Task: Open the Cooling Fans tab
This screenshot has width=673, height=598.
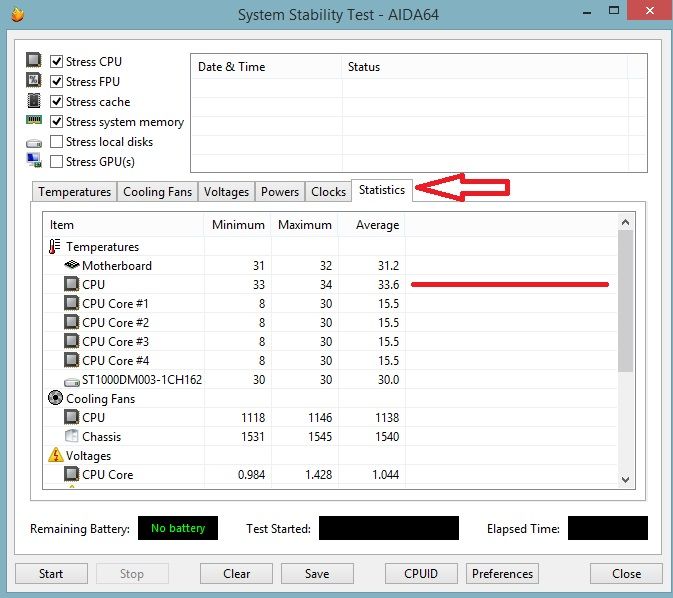Action: [157, 191]
